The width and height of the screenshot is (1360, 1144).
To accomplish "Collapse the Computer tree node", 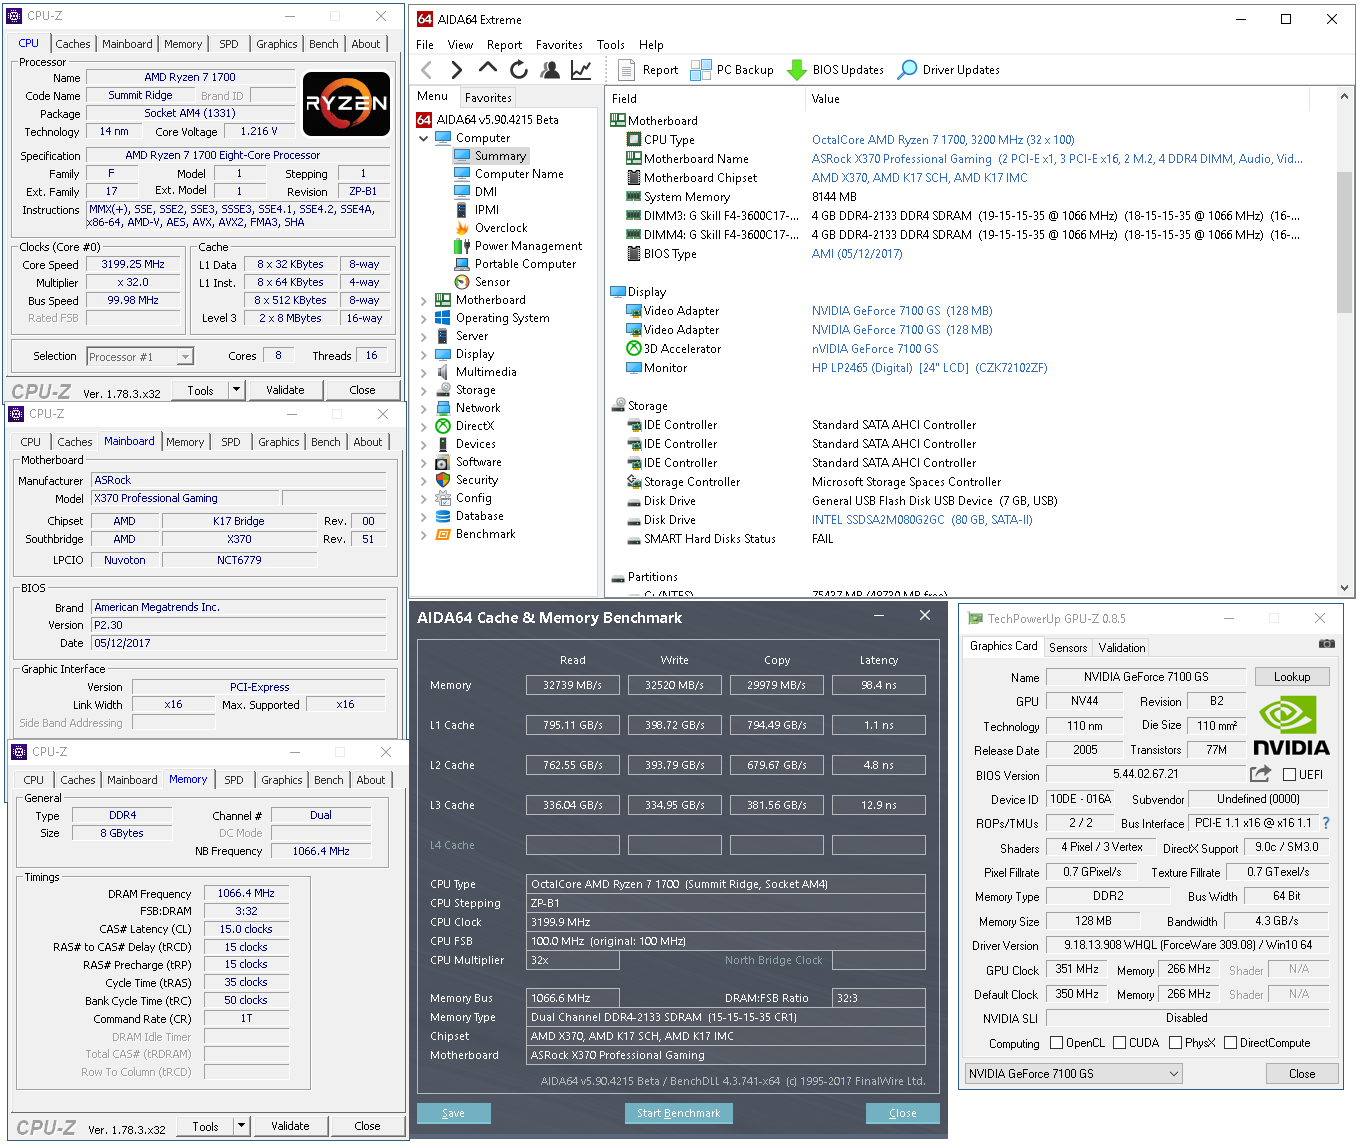I will pyautogui.click(x=424, y=138).
